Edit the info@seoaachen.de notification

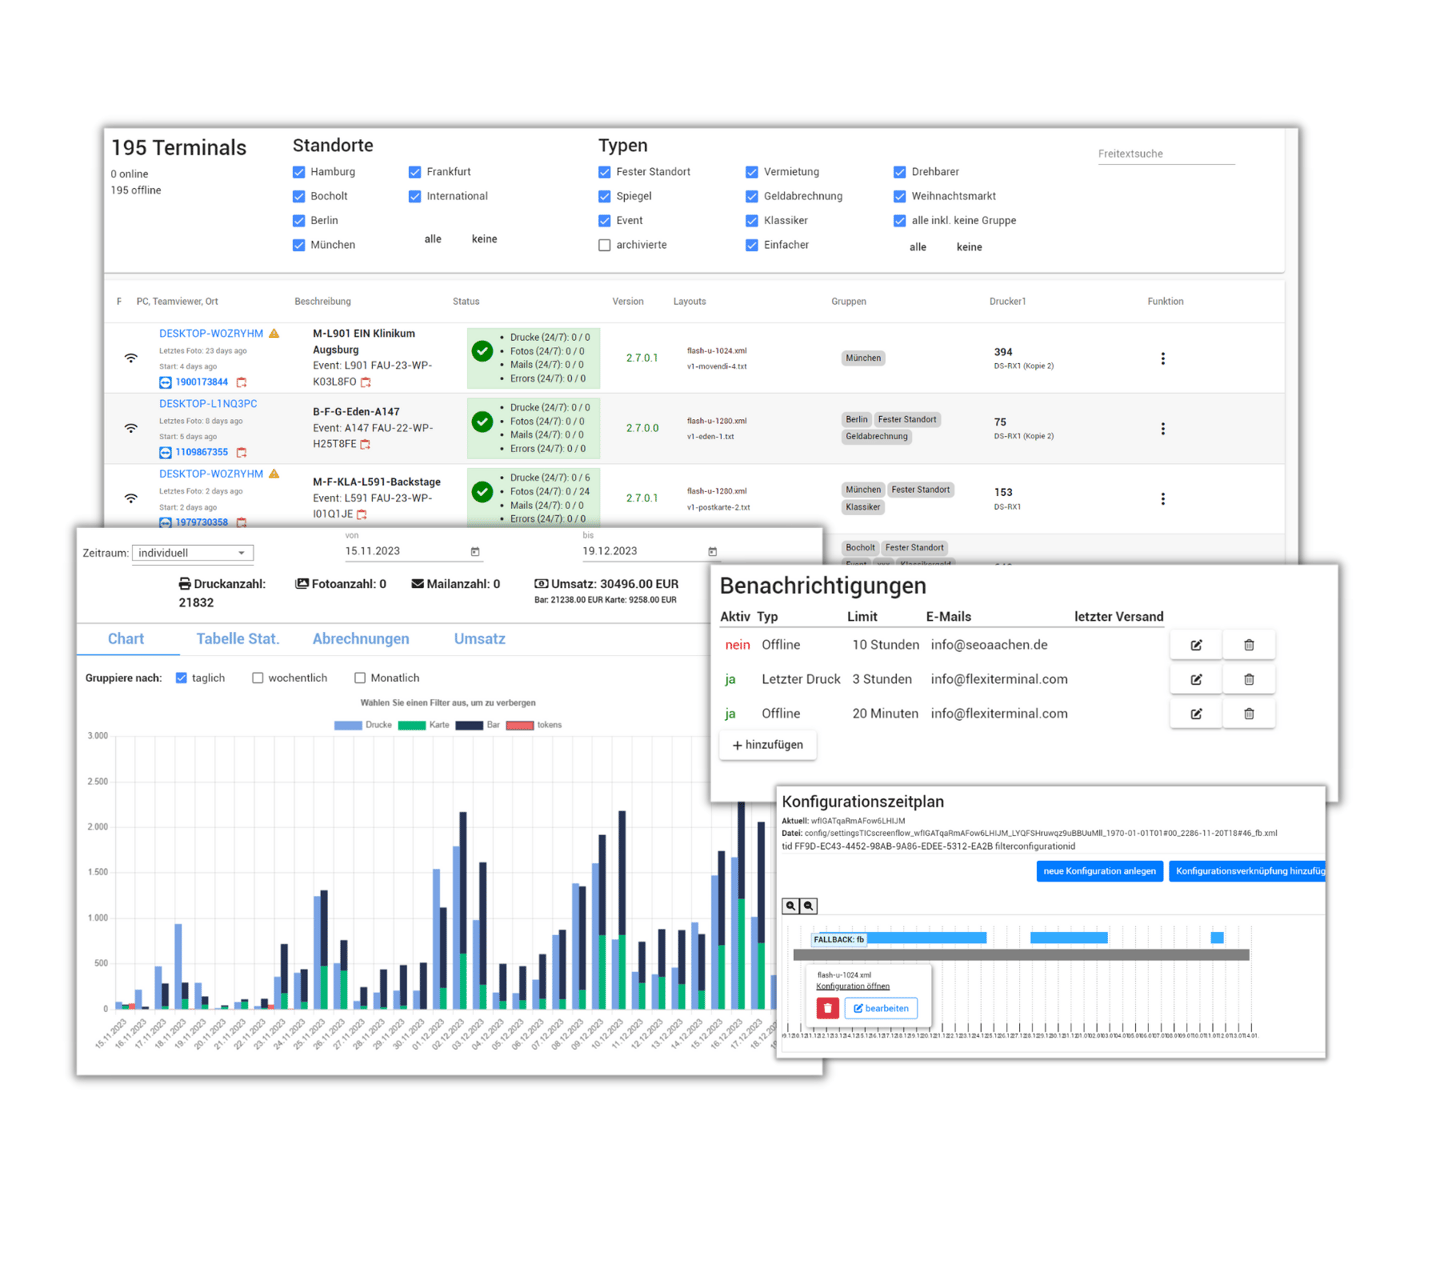[1196, 645]
